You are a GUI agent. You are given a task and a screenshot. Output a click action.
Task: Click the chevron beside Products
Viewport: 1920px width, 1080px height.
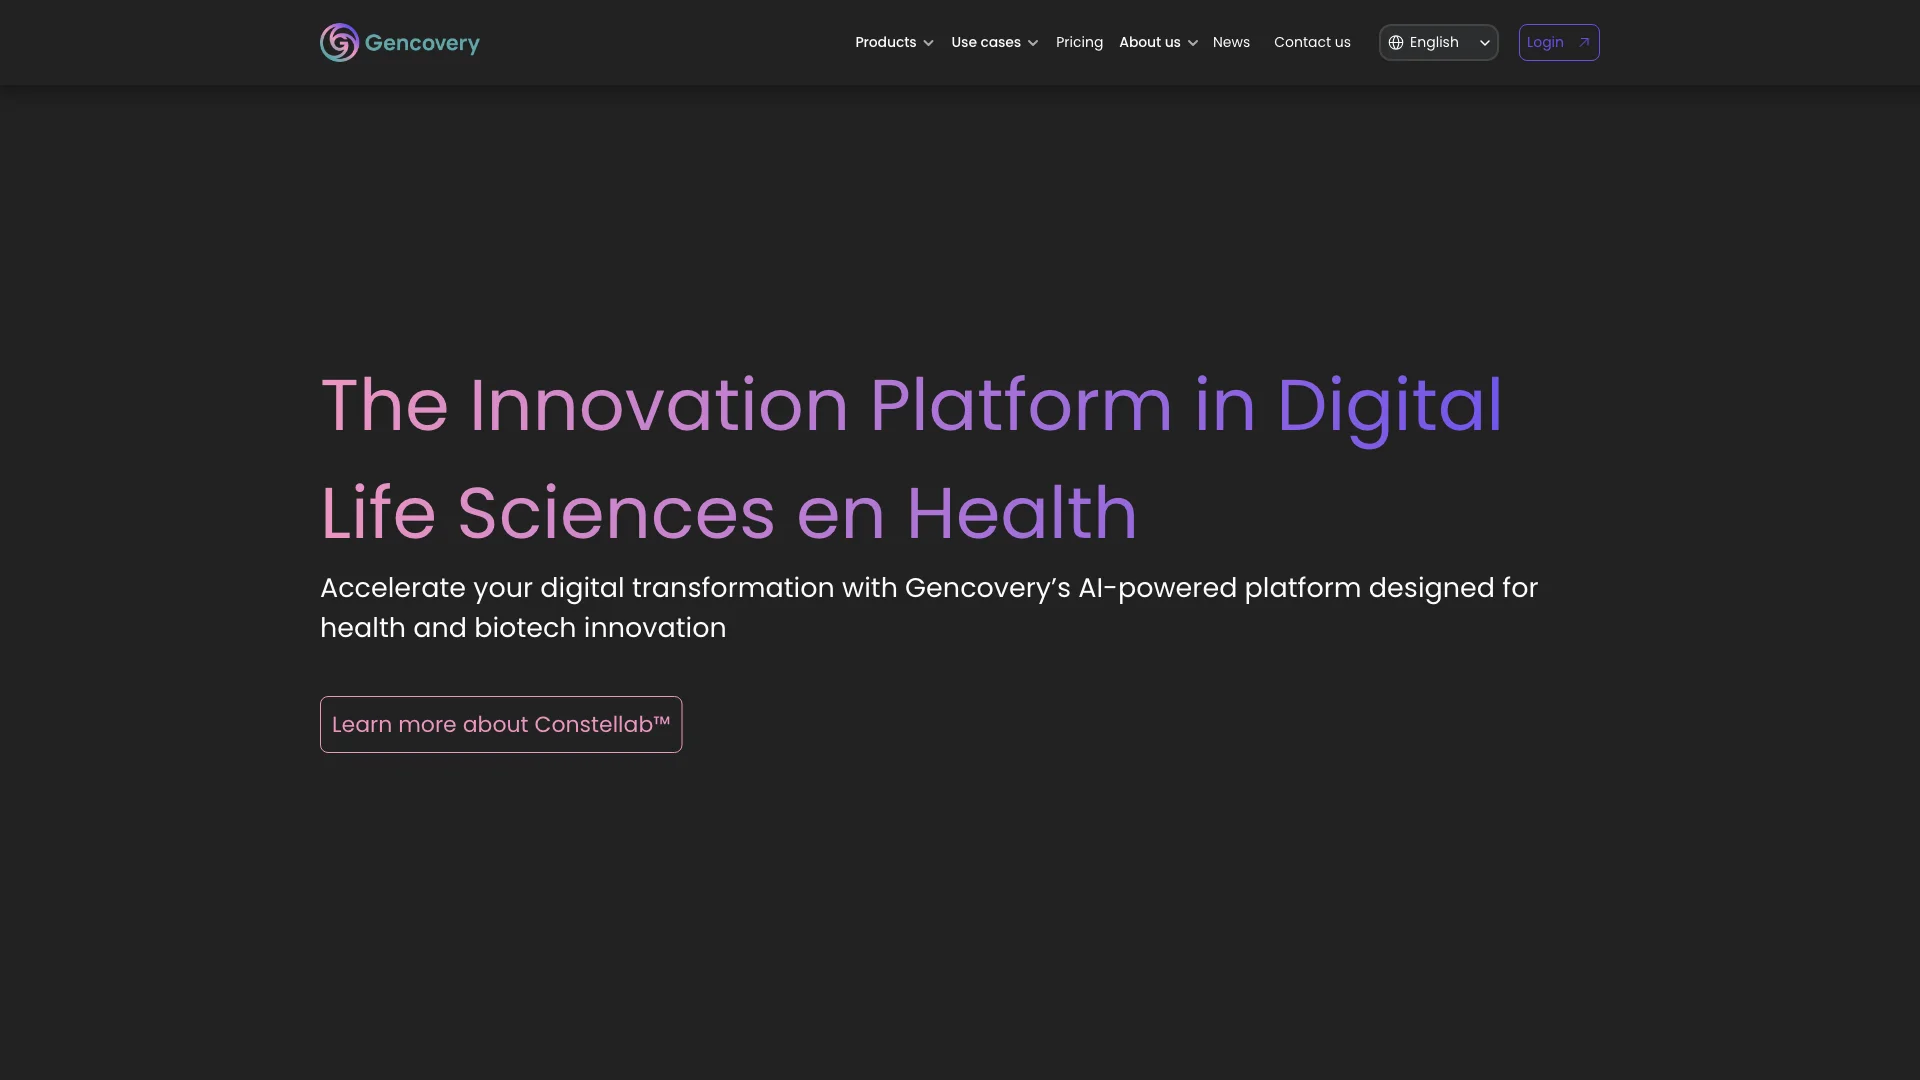929,43
